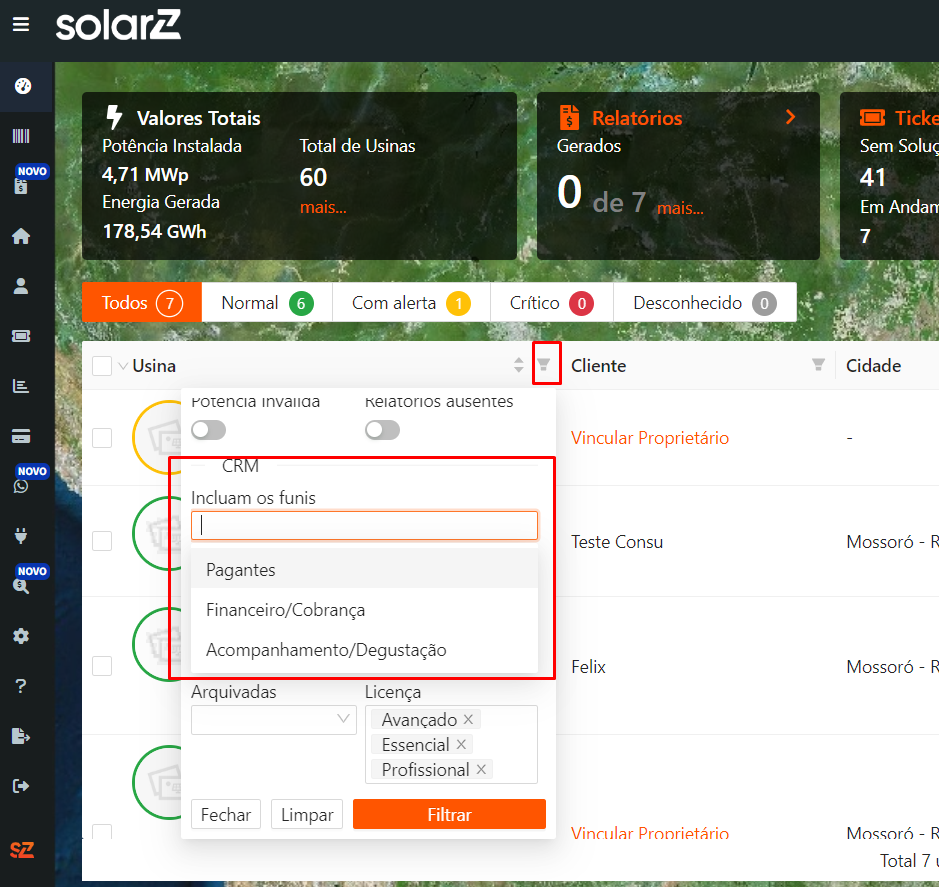Open the WhatsApp icon in sidebar
This screenshot has height=887, width=939.
21,486
